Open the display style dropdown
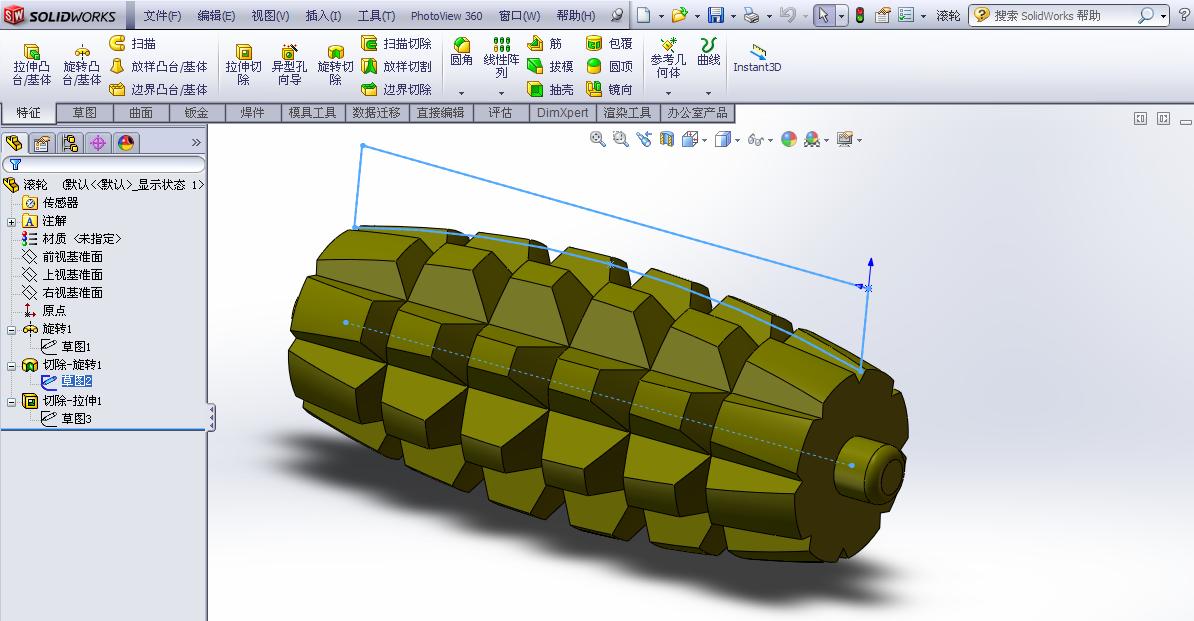Viewport: 1194px width, 621px height. [x=738, y=140]
